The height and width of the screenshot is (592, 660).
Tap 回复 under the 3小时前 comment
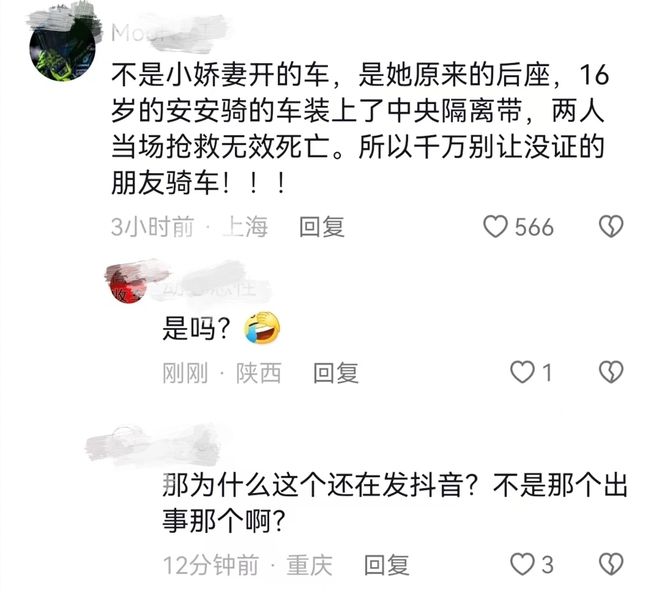point(322,227)
